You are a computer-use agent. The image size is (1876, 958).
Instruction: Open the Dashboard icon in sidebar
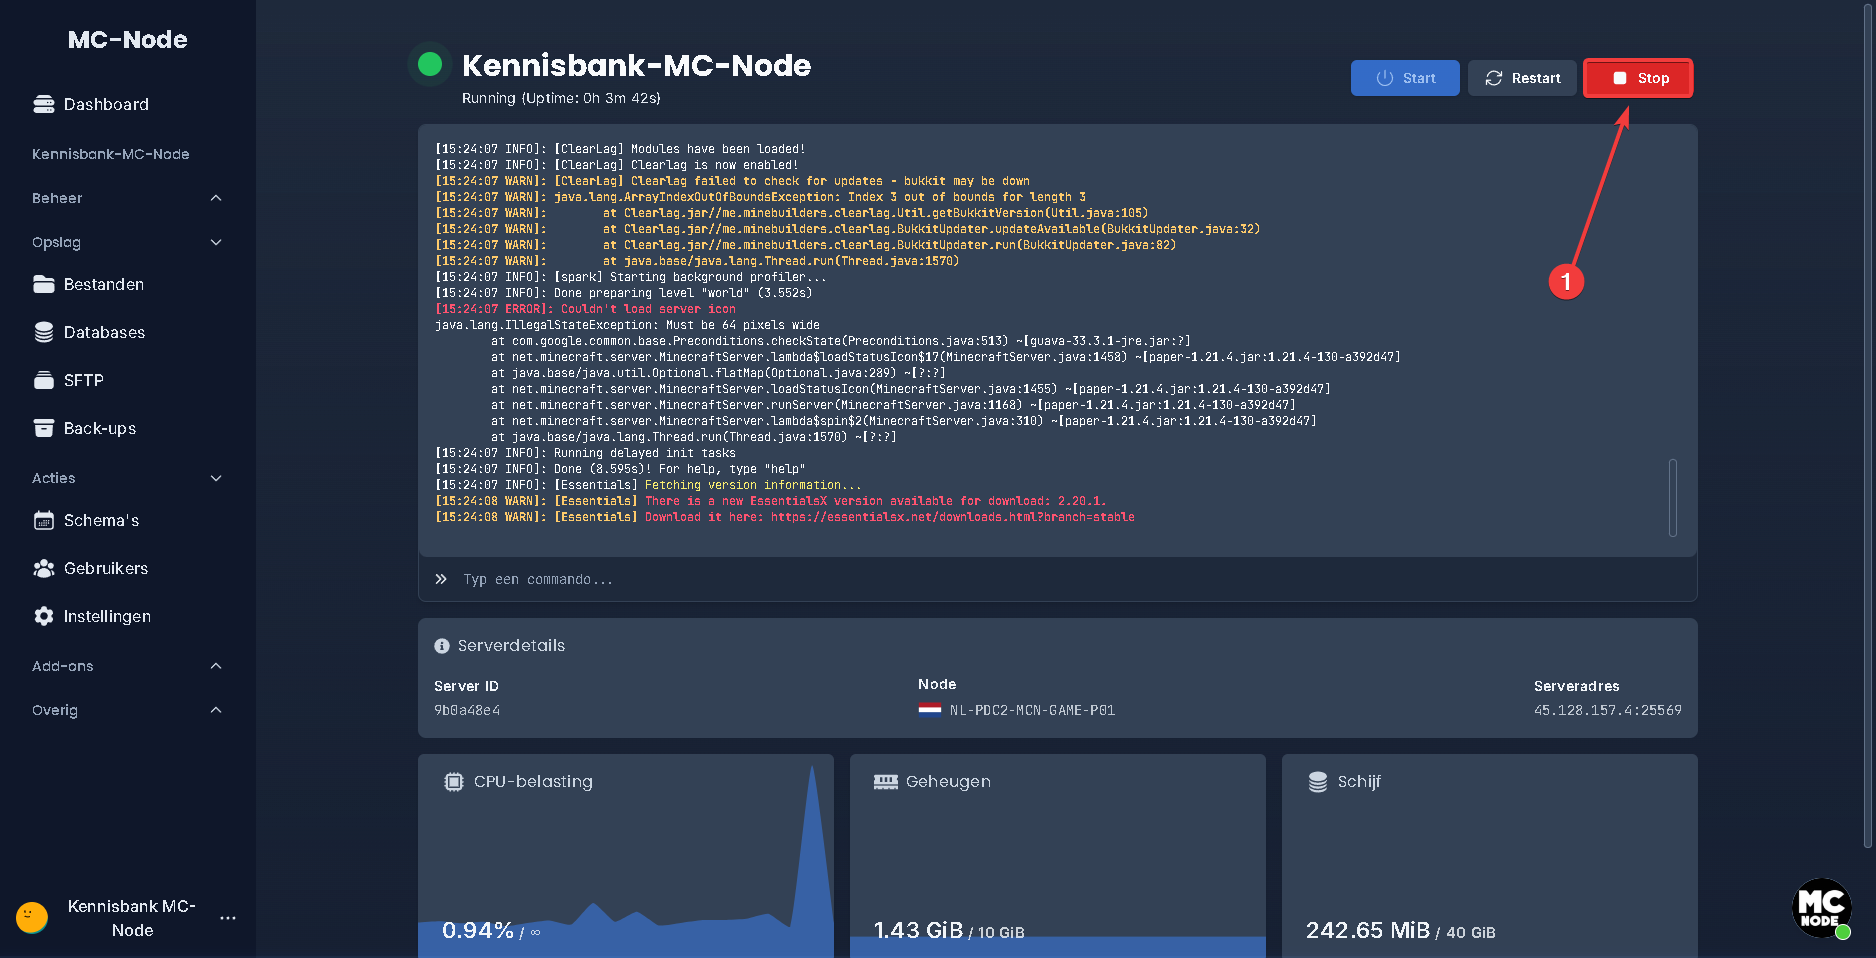[44, 104]
